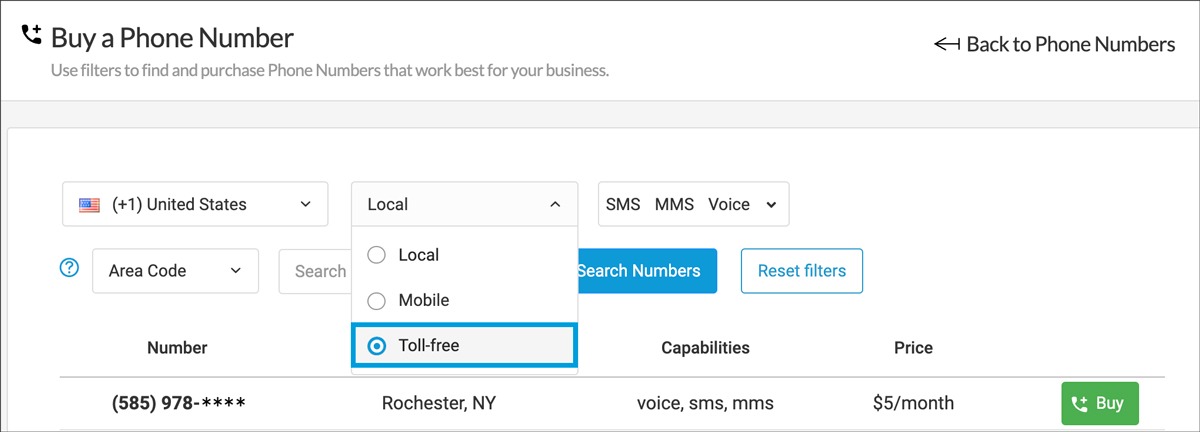Buy the (585) 978 Rochester number

tap(1099, 404)
